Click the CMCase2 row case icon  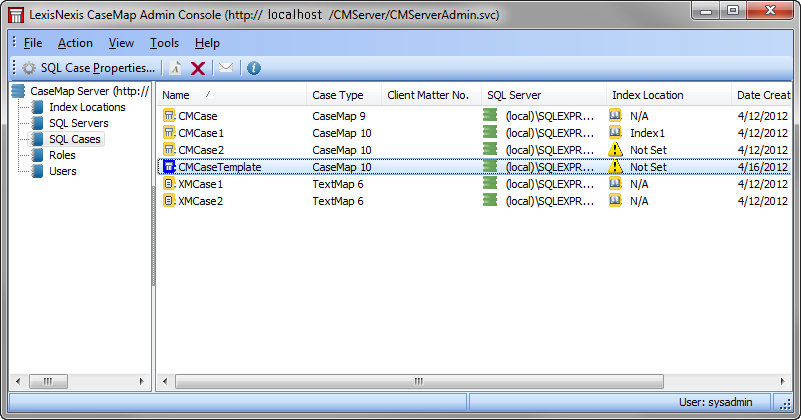(169, 150)
